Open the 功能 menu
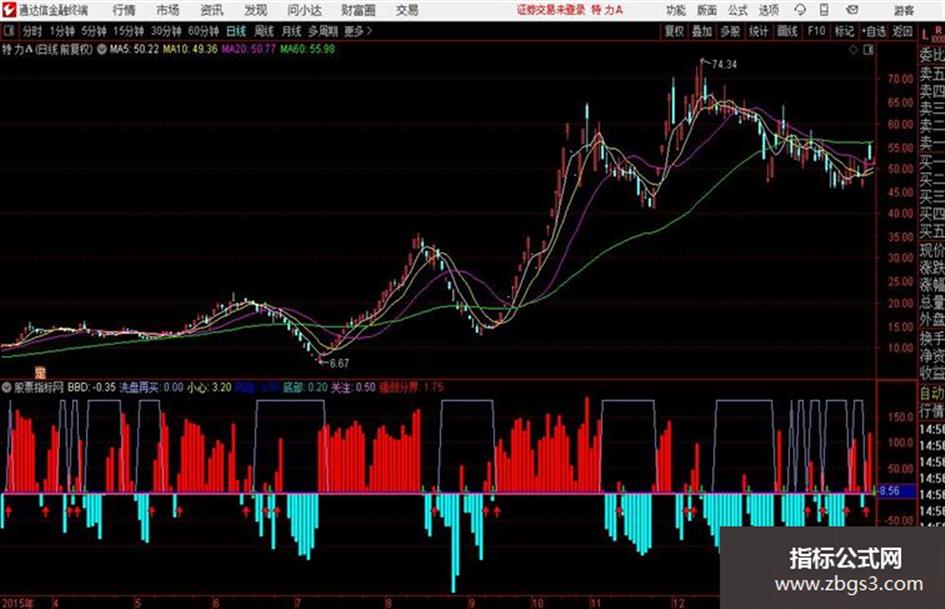The height and width of the screenshot is (609, 945). (x=676, y=10)
